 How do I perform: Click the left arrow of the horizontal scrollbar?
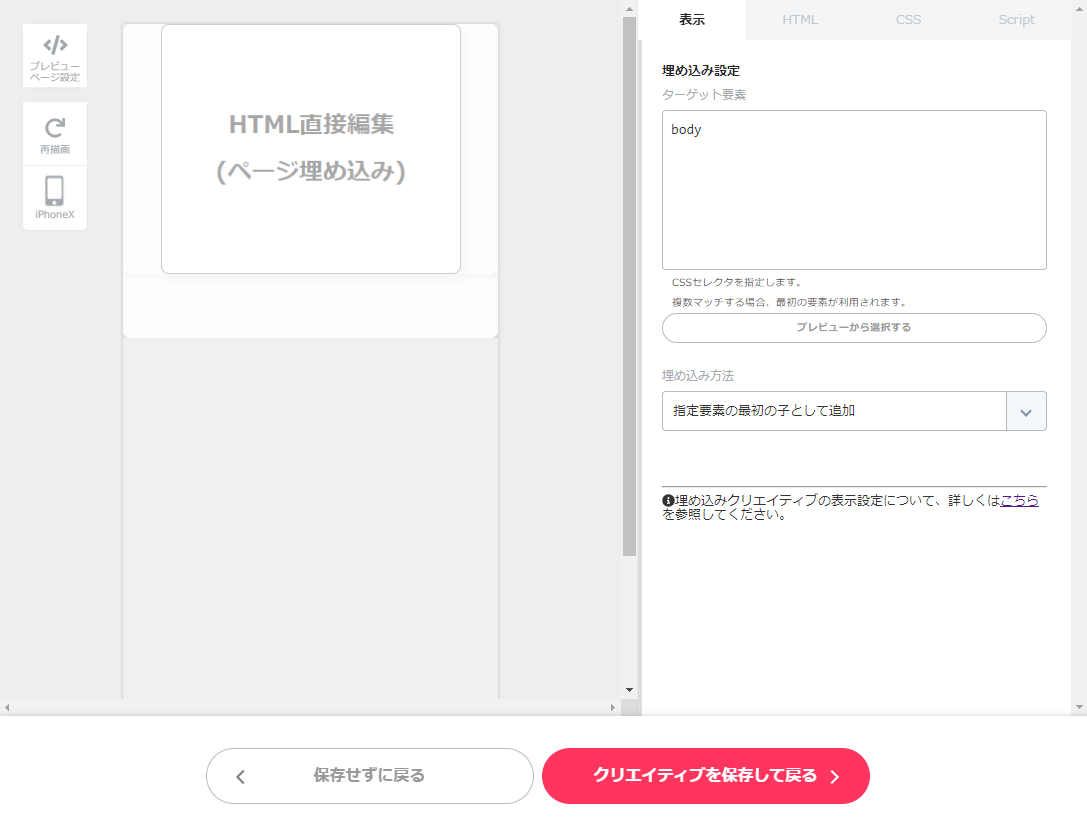point(6,708)
